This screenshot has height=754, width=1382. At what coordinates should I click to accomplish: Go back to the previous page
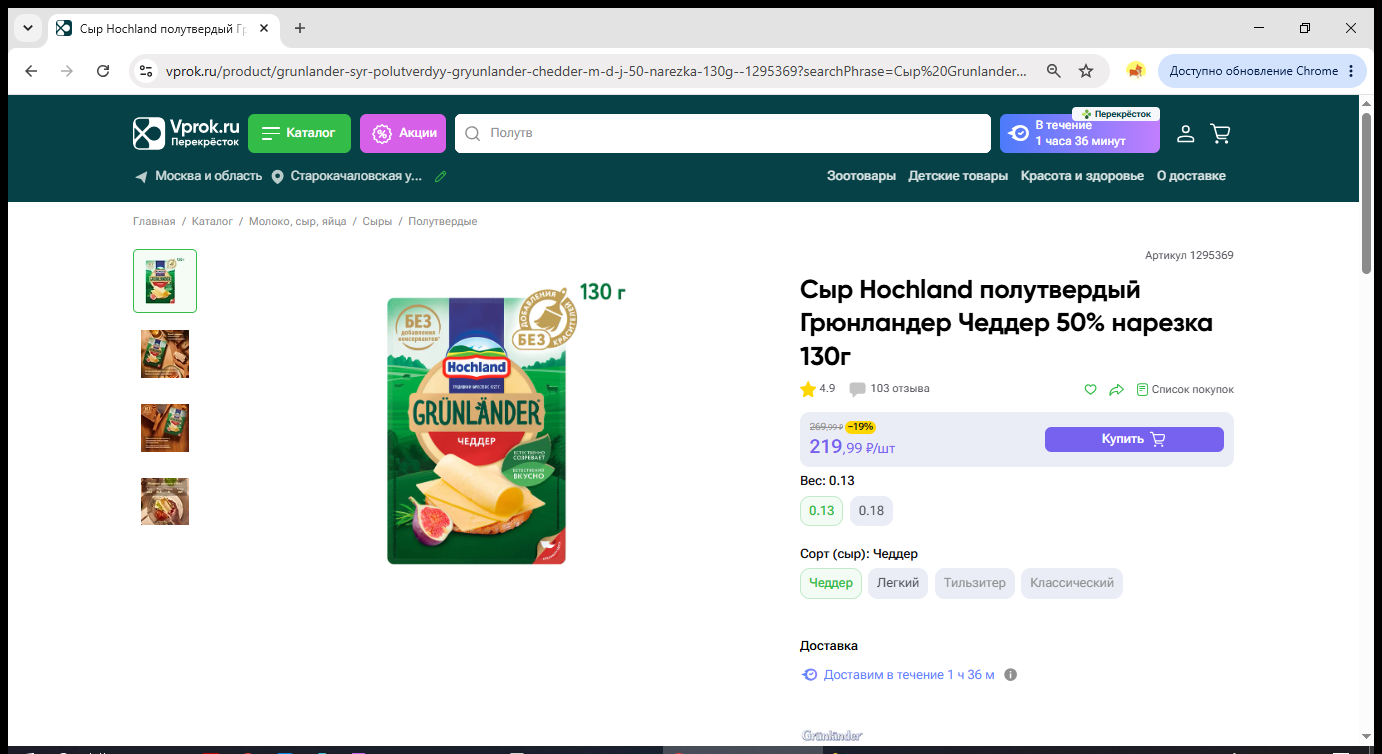[x=31, y=71]
